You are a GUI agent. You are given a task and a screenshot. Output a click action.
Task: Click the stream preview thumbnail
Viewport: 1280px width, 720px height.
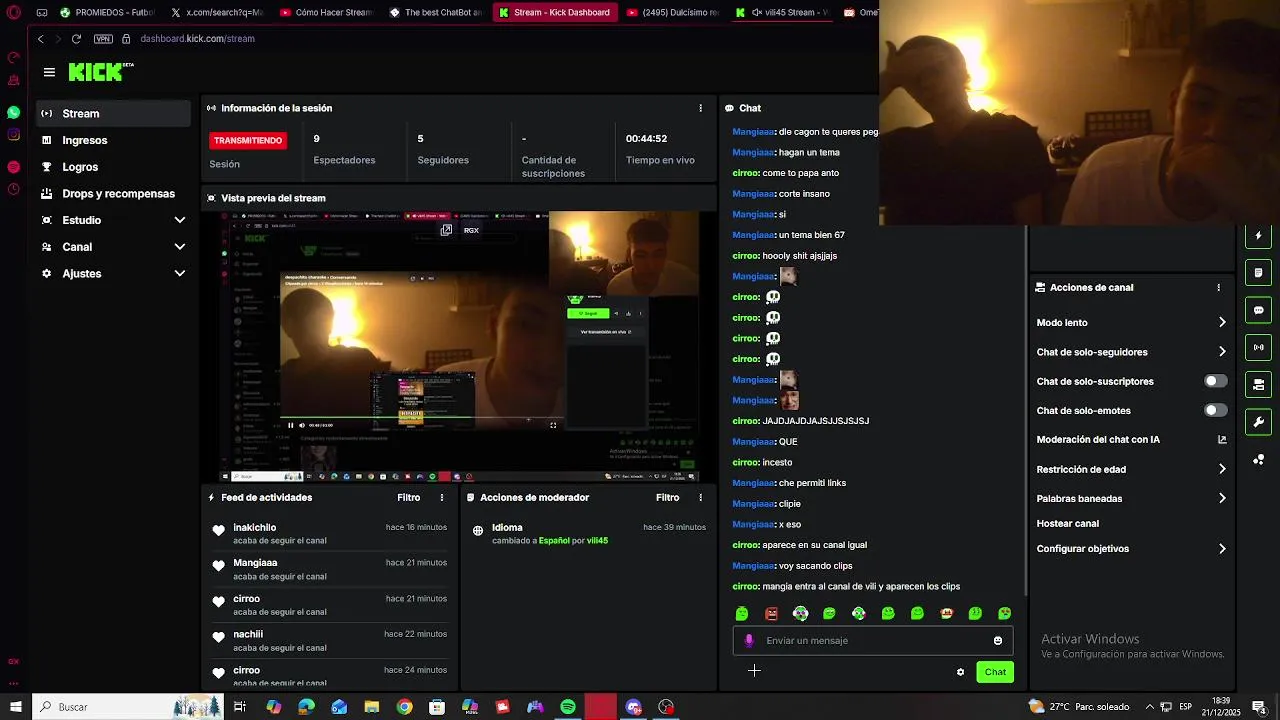[459, 346]
